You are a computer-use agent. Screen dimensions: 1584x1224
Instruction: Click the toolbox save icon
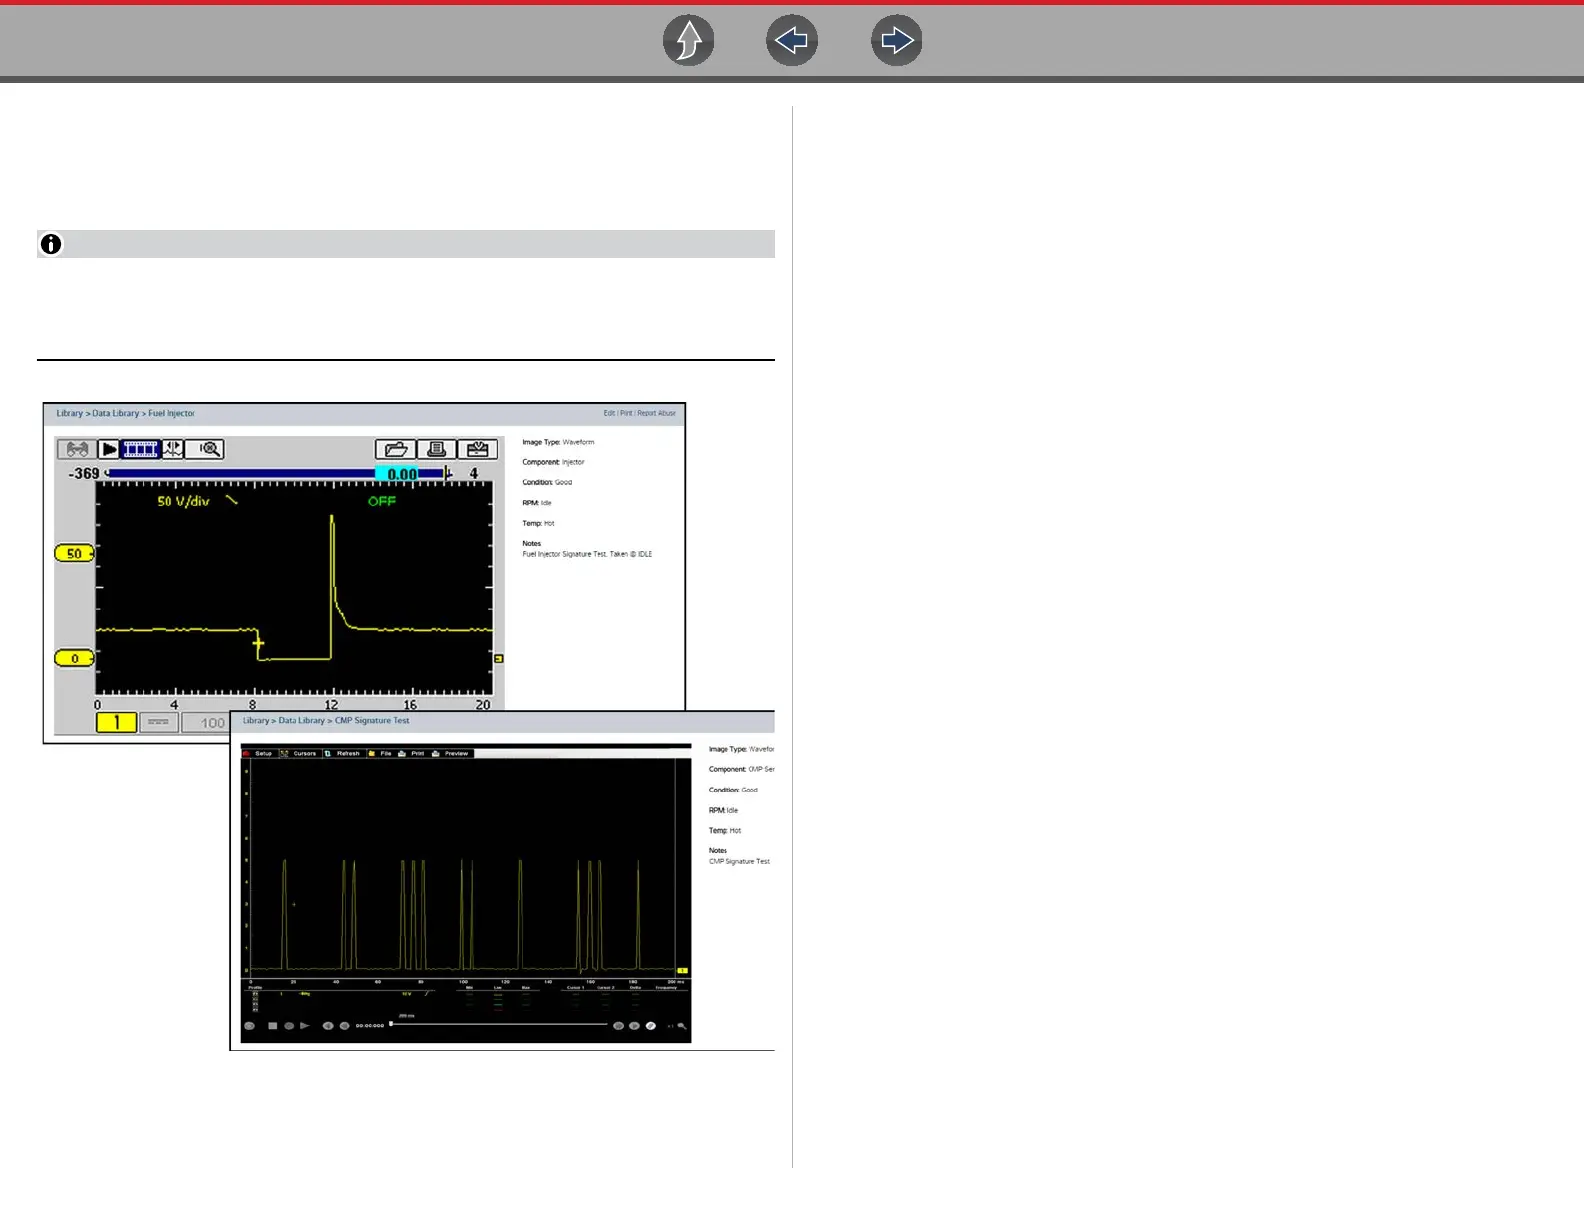(477, 450)
